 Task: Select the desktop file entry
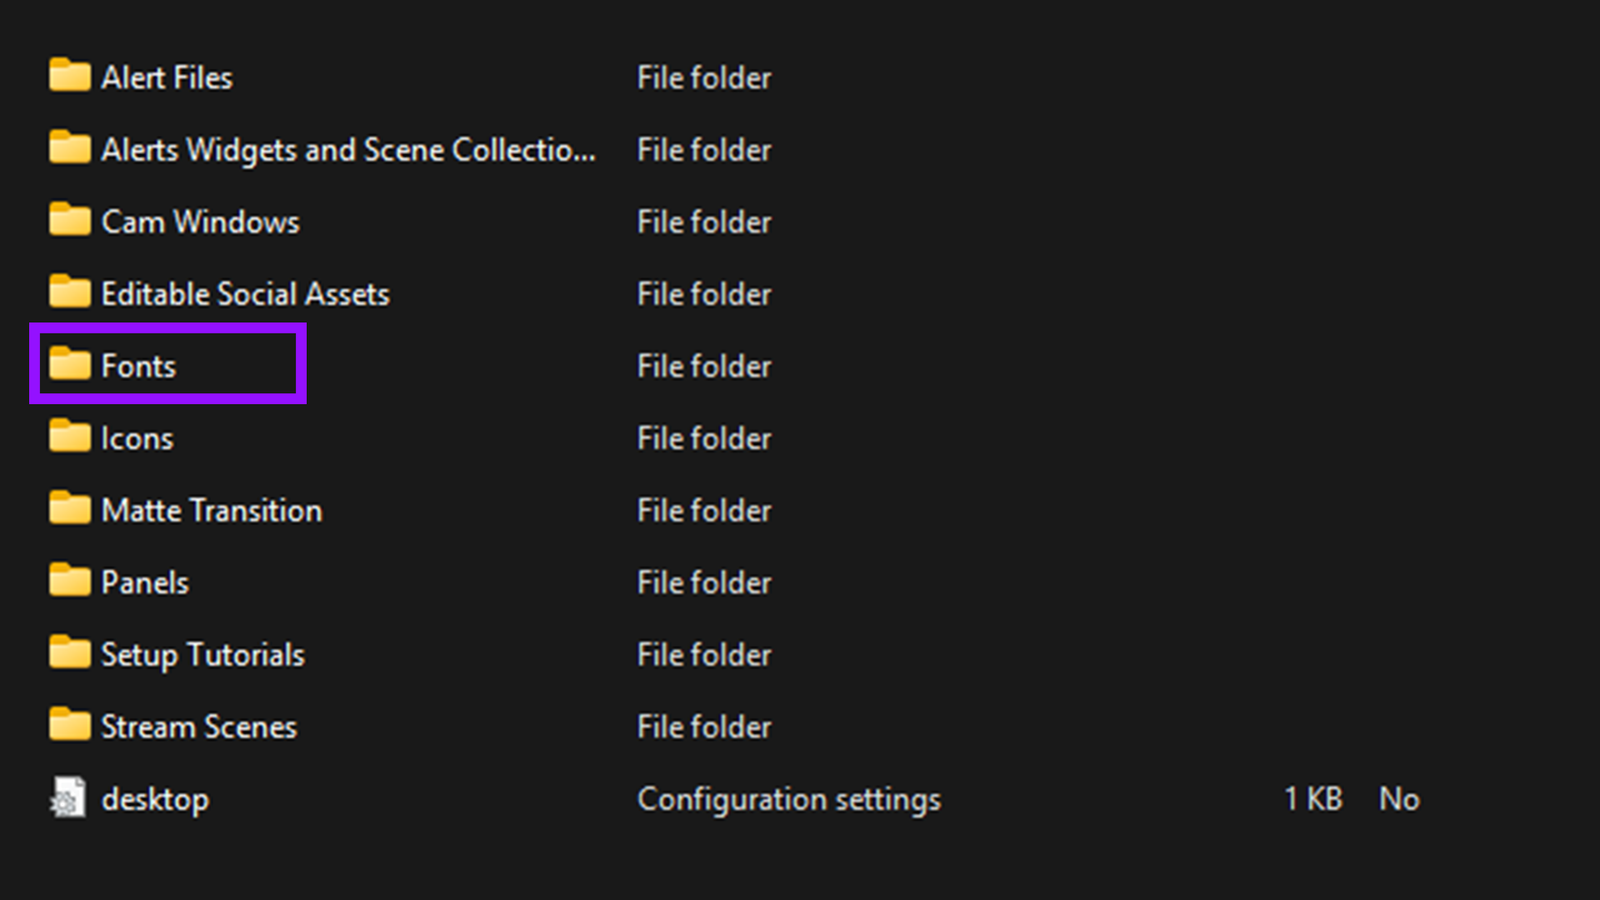(155, 798)
